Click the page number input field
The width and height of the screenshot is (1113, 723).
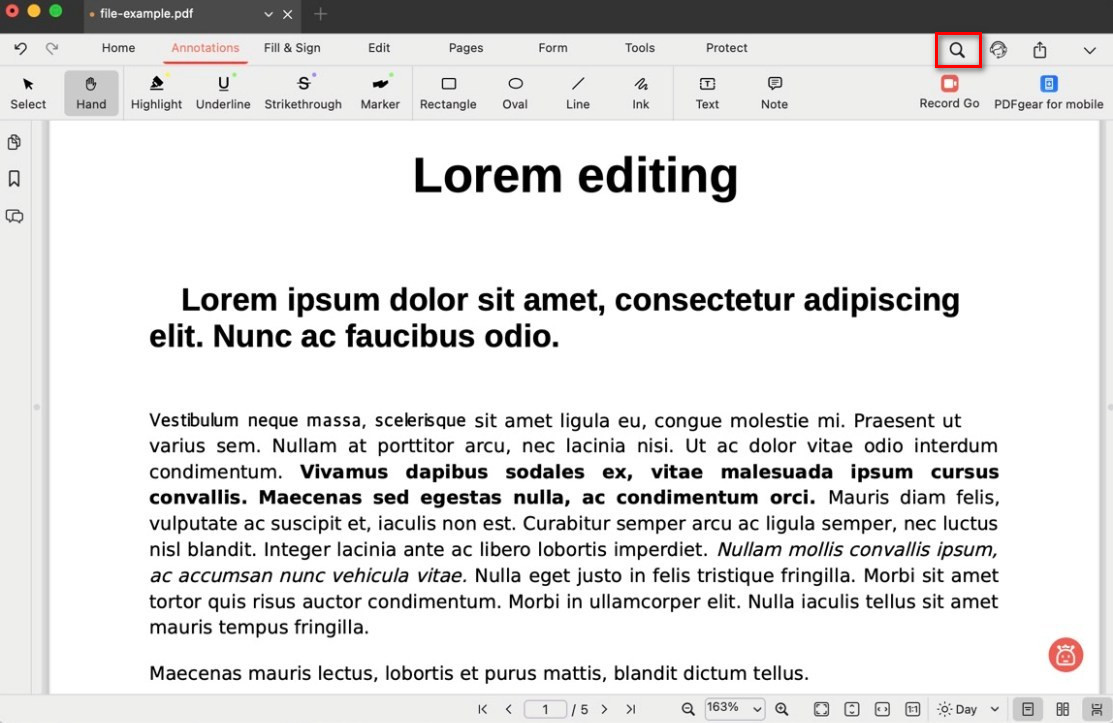click(546, 709)
